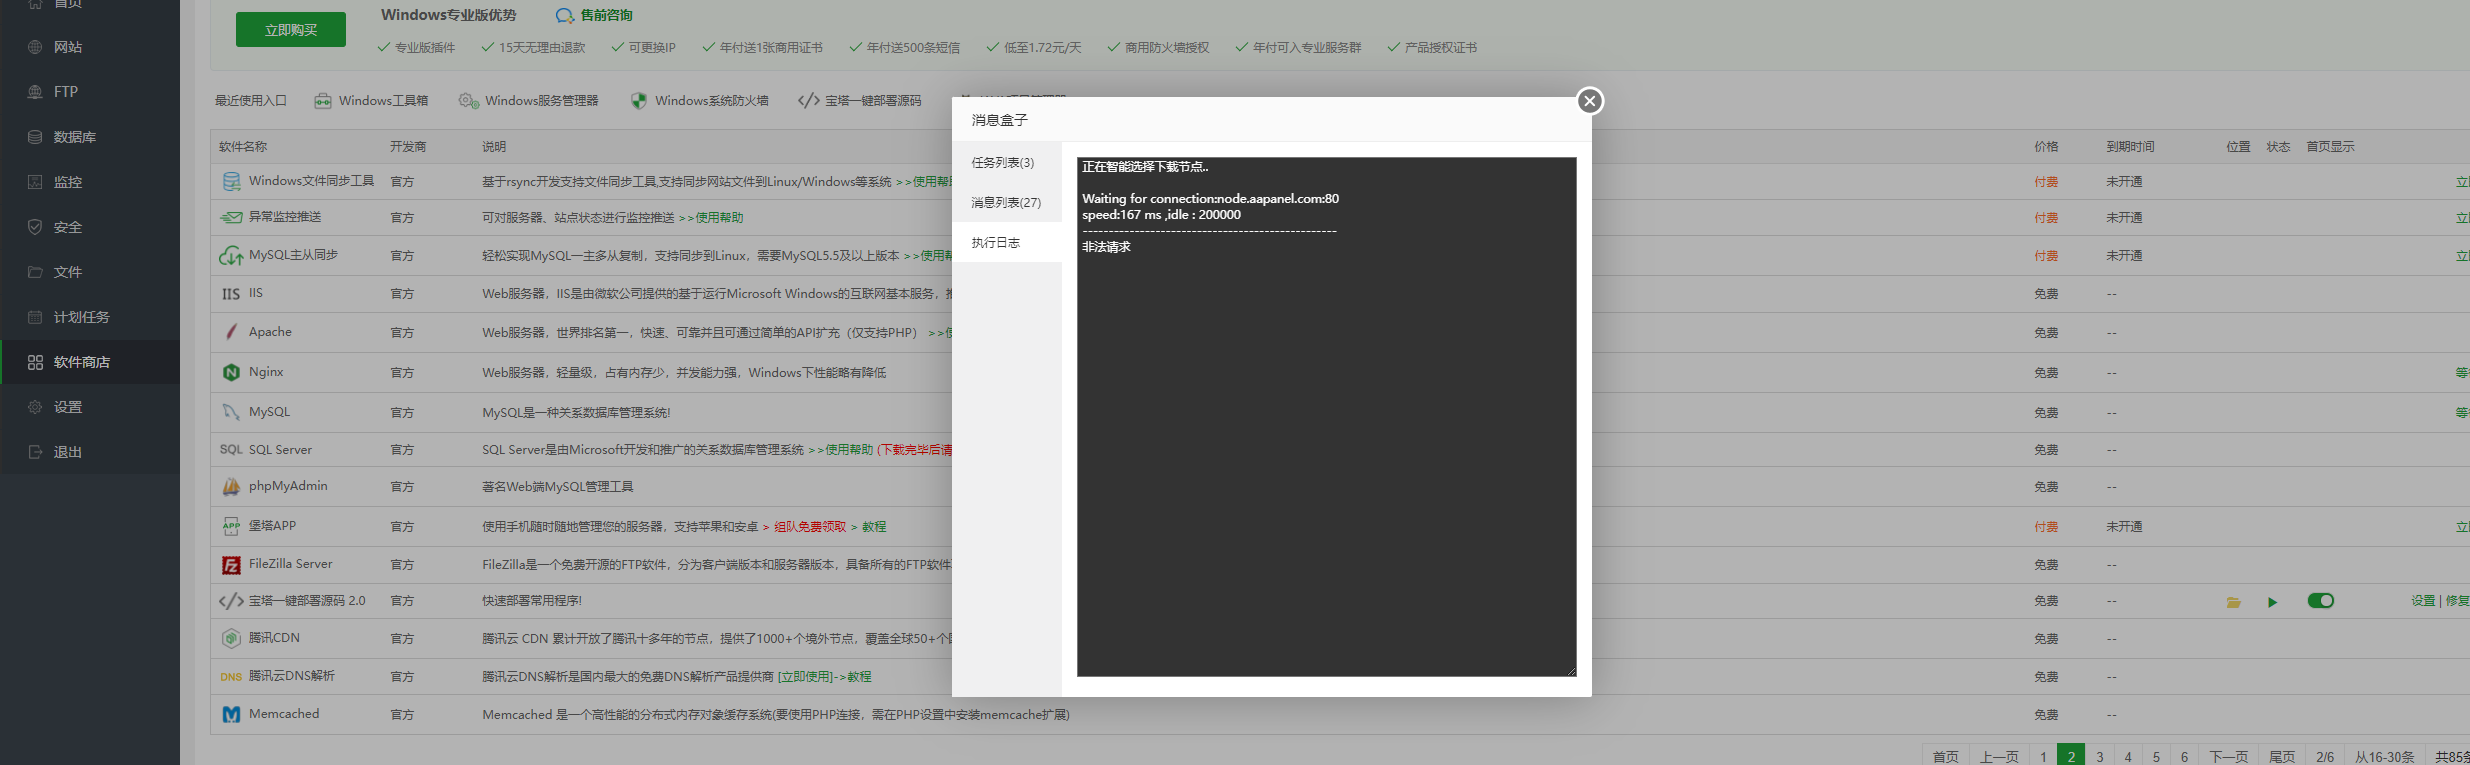Click the SQL Server software name
Viewport: 2470px width, 765px height.
280,450
